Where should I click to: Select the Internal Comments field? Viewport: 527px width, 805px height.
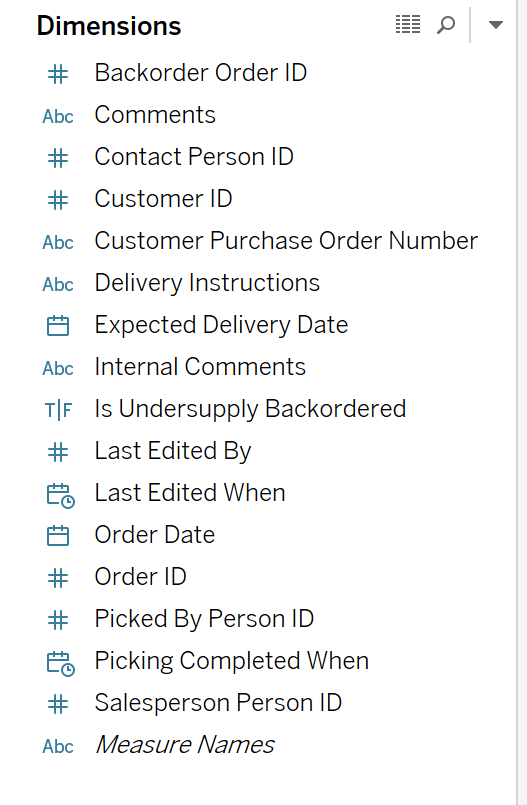coord(200,367)
